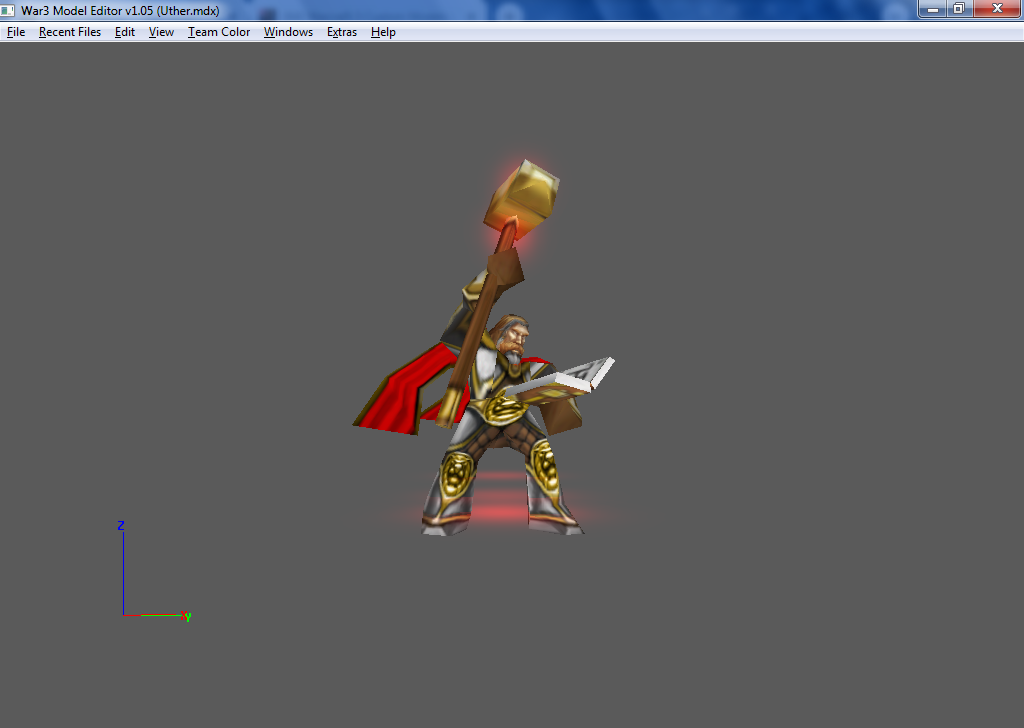Image resolution: width=1024 pixels, height=728 pixels.
Task: Open the Recent Files menu
Action: click(70, 32)
